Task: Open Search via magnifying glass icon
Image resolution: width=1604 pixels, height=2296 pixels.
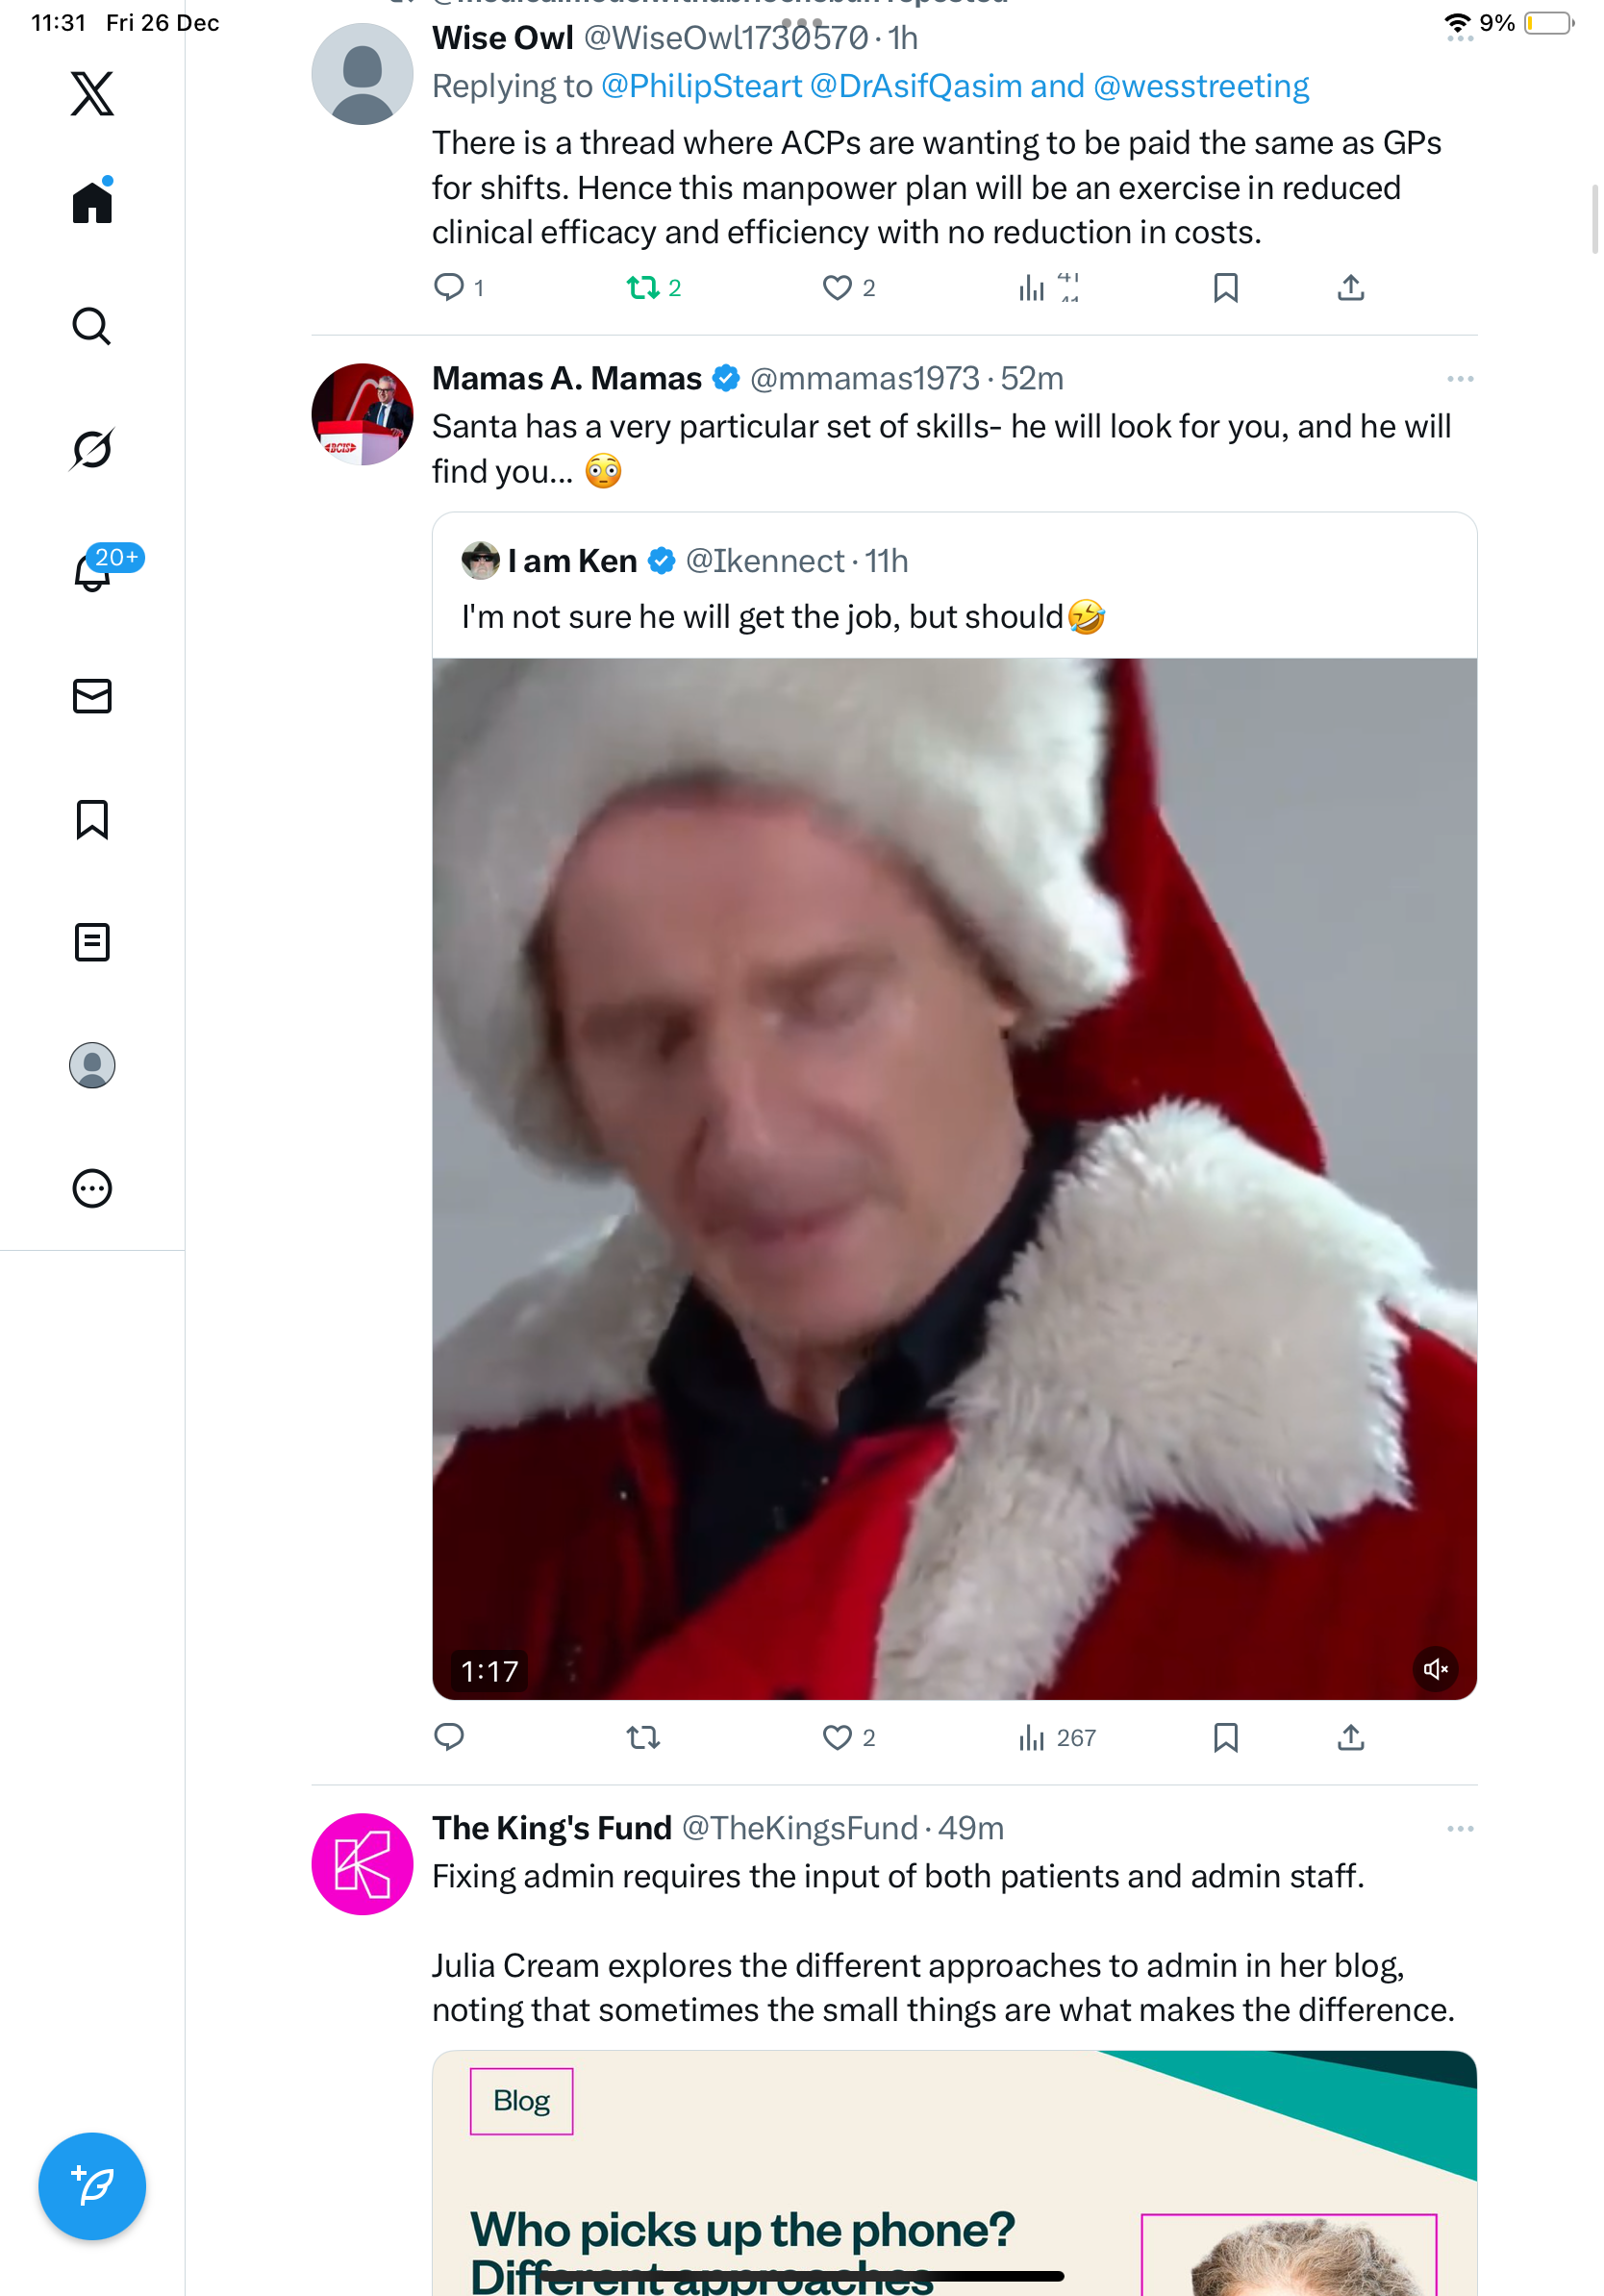Action: click(x=92, y=326)
